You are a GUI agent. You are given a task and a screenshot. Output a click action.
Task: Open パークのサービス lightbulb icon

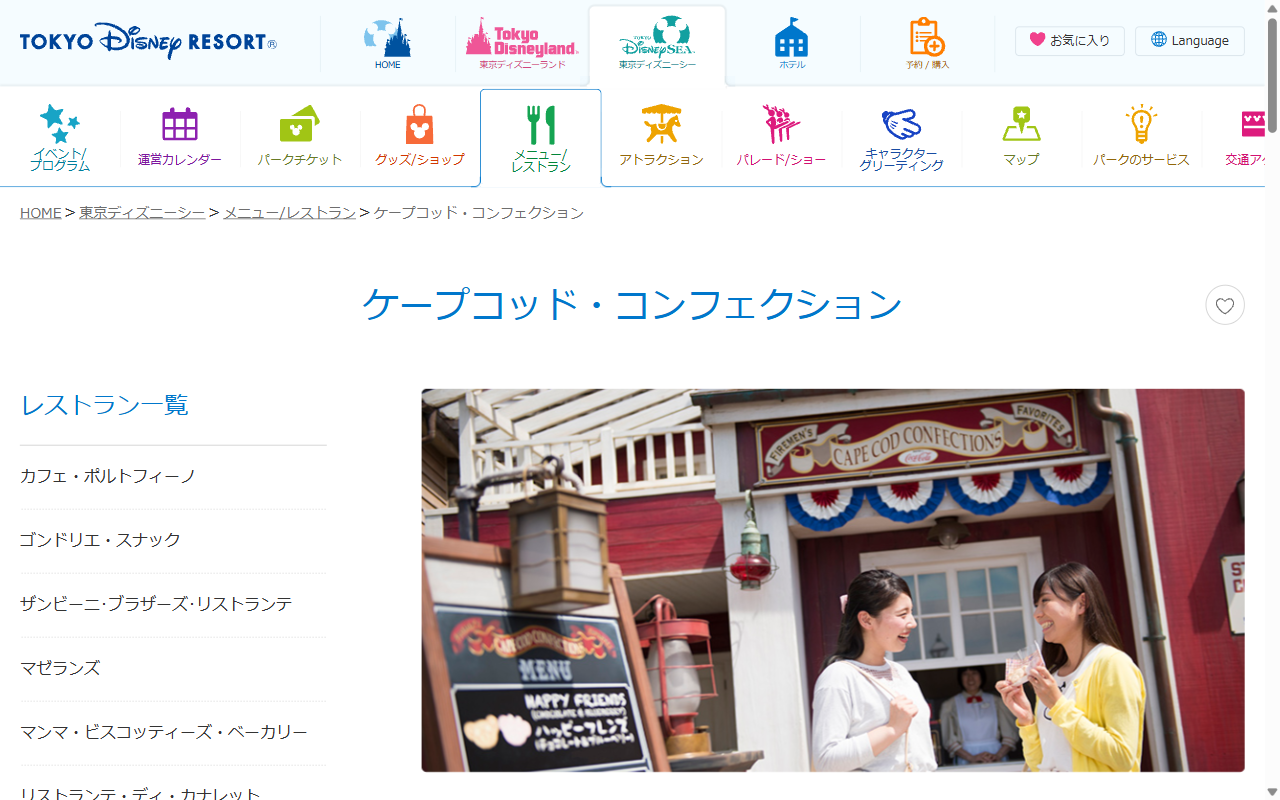1141,138
